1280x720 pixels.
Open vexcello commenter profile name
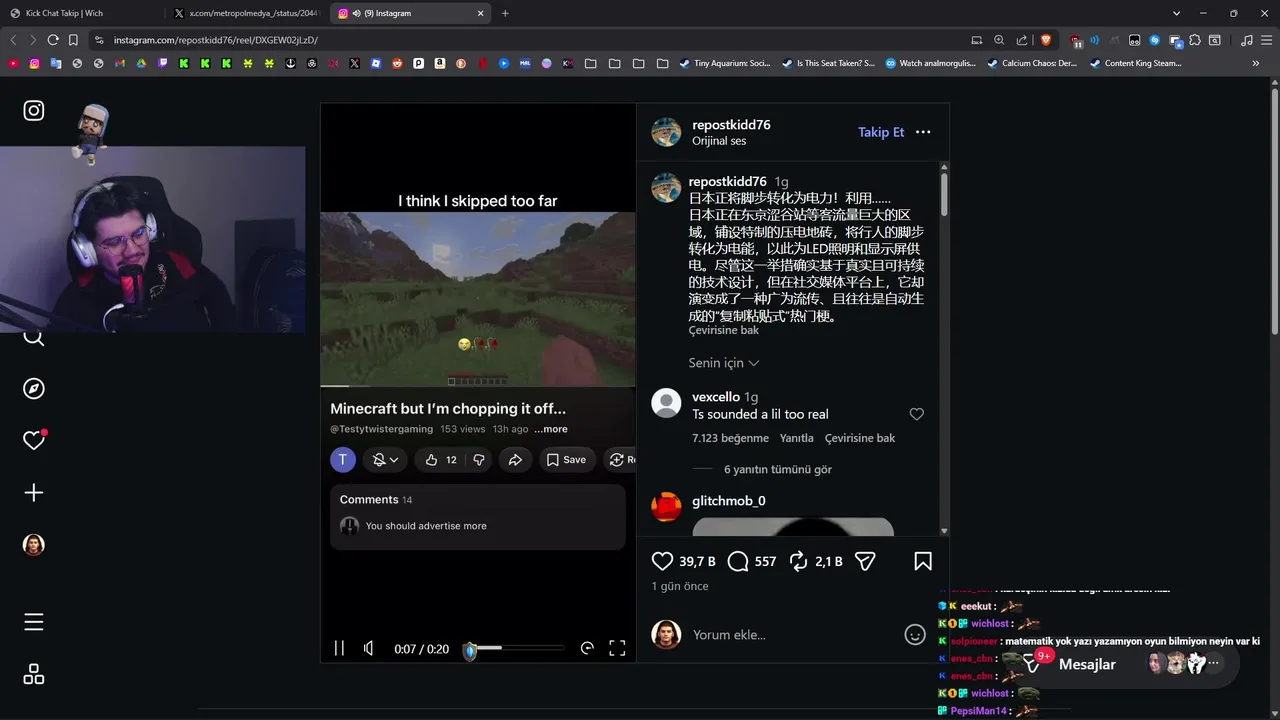(x=716, y=397)
